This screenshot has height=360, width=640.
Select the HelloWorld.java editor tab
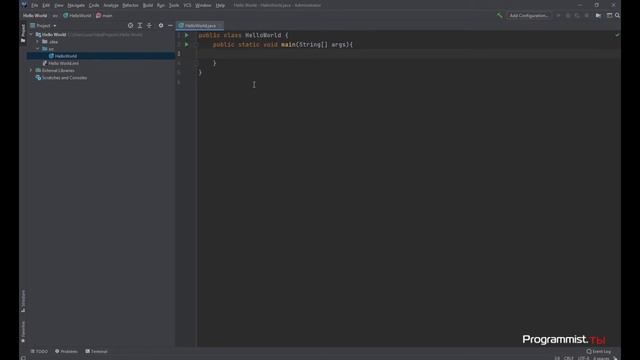[200, 26]
